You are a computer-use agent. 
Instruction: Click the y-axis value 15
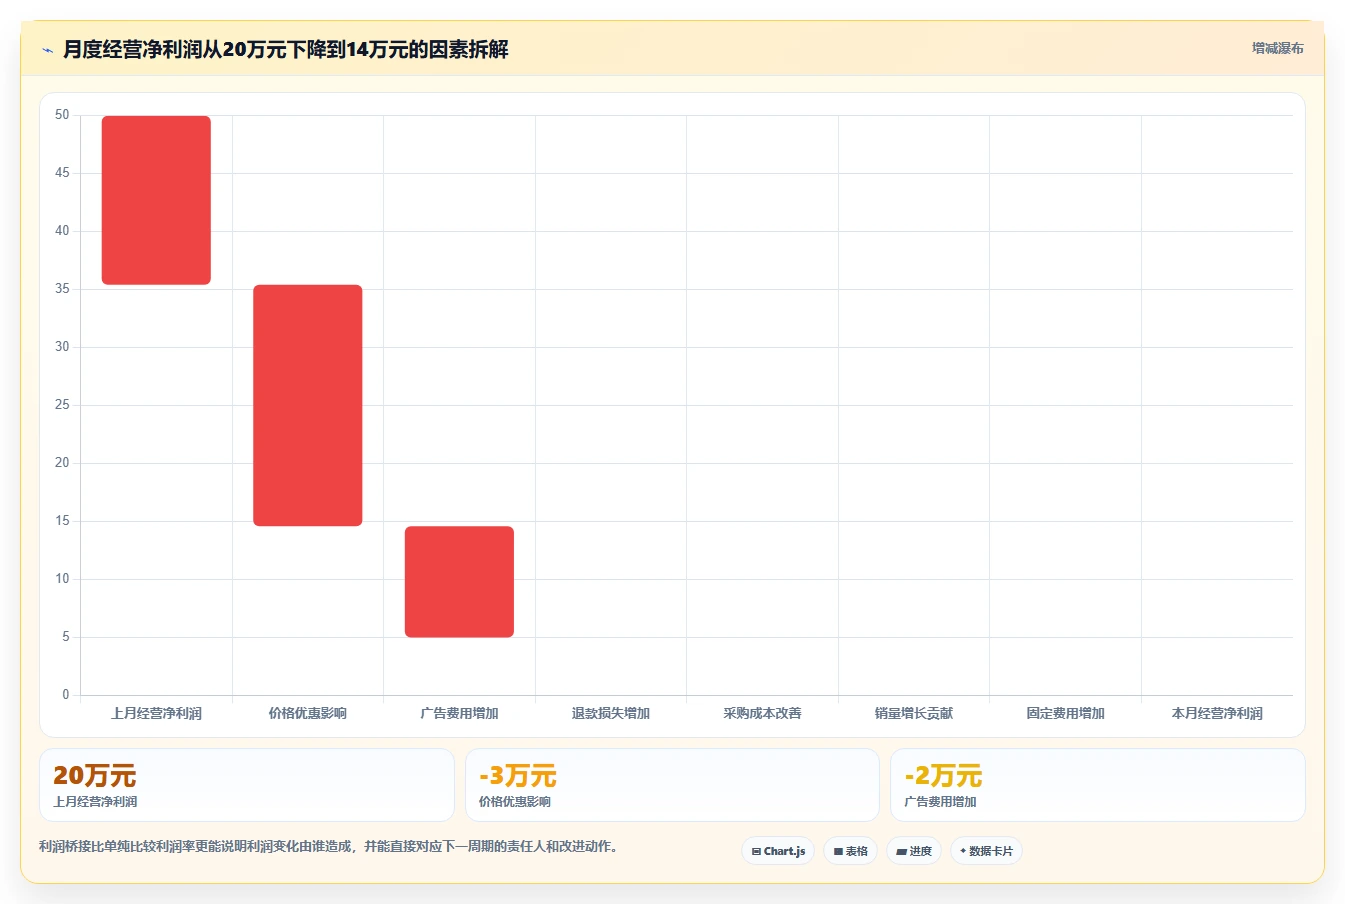click(x=62, y=521)
